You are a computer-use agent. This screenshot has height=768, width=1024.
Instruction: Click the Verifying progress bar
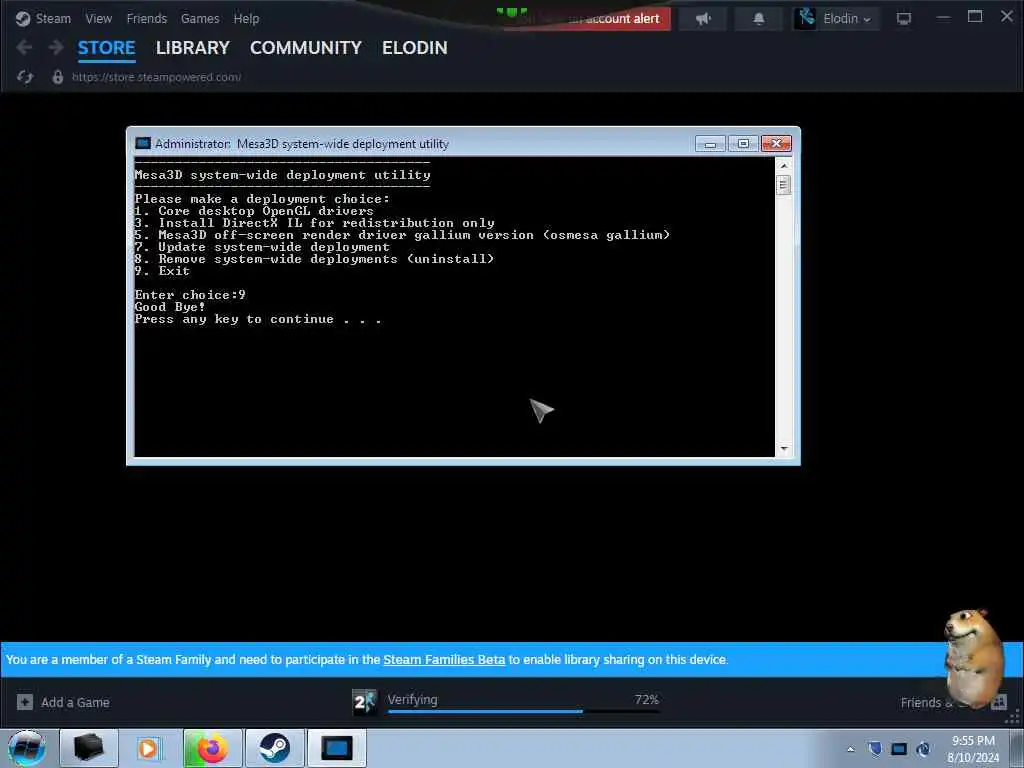pos(523,711)
